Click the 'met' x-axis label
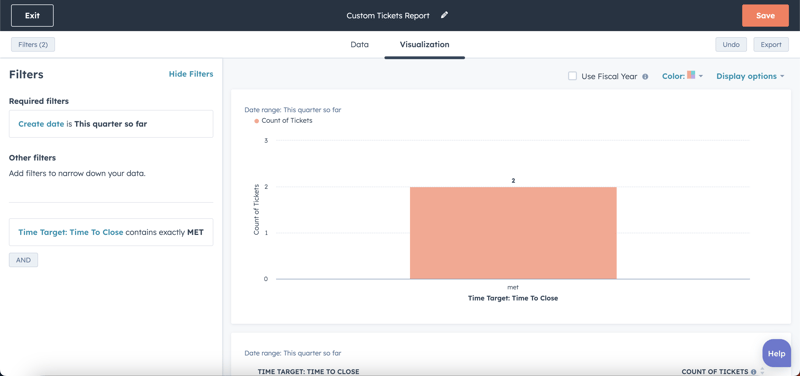 point(513,287)
